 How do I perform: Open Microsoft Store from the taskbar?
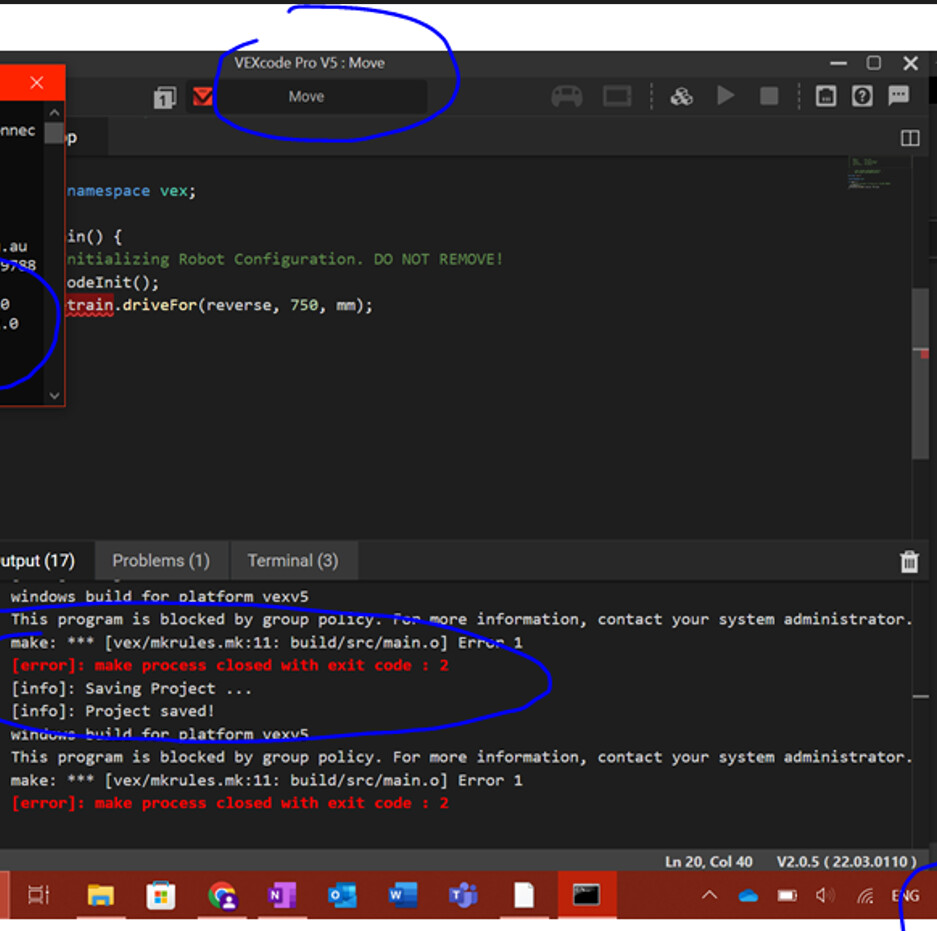(161, 895)
